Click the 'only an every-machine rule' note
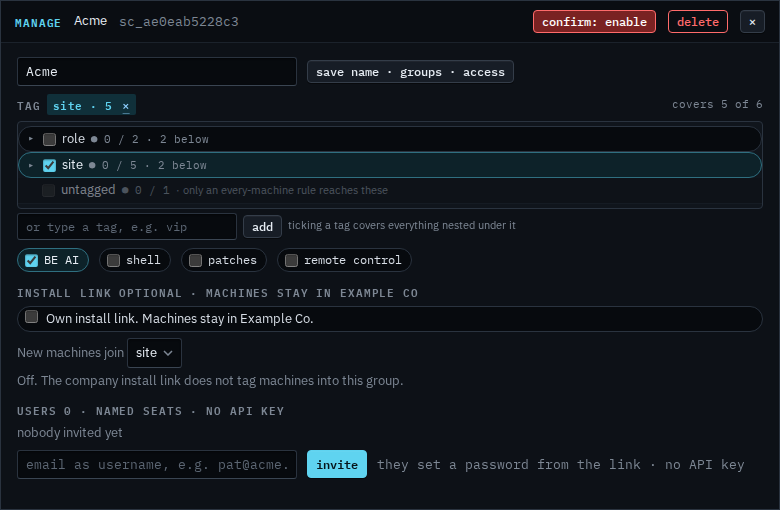This screenshot has width=780, height=510. click(285, 191)
